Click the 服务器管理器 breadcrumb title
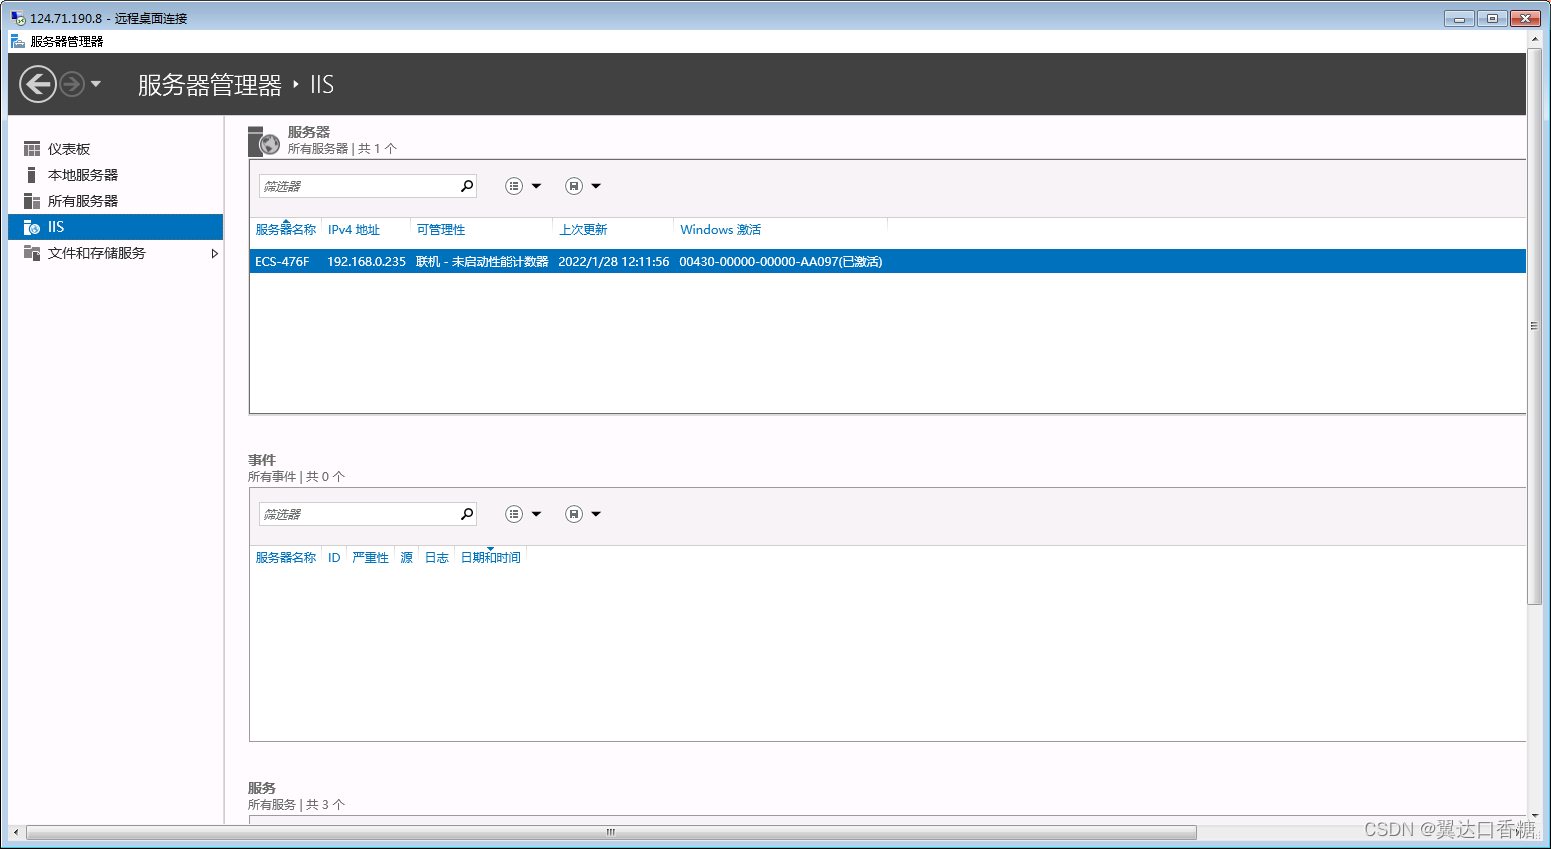The image size is (1551, 849). (210, 85)
